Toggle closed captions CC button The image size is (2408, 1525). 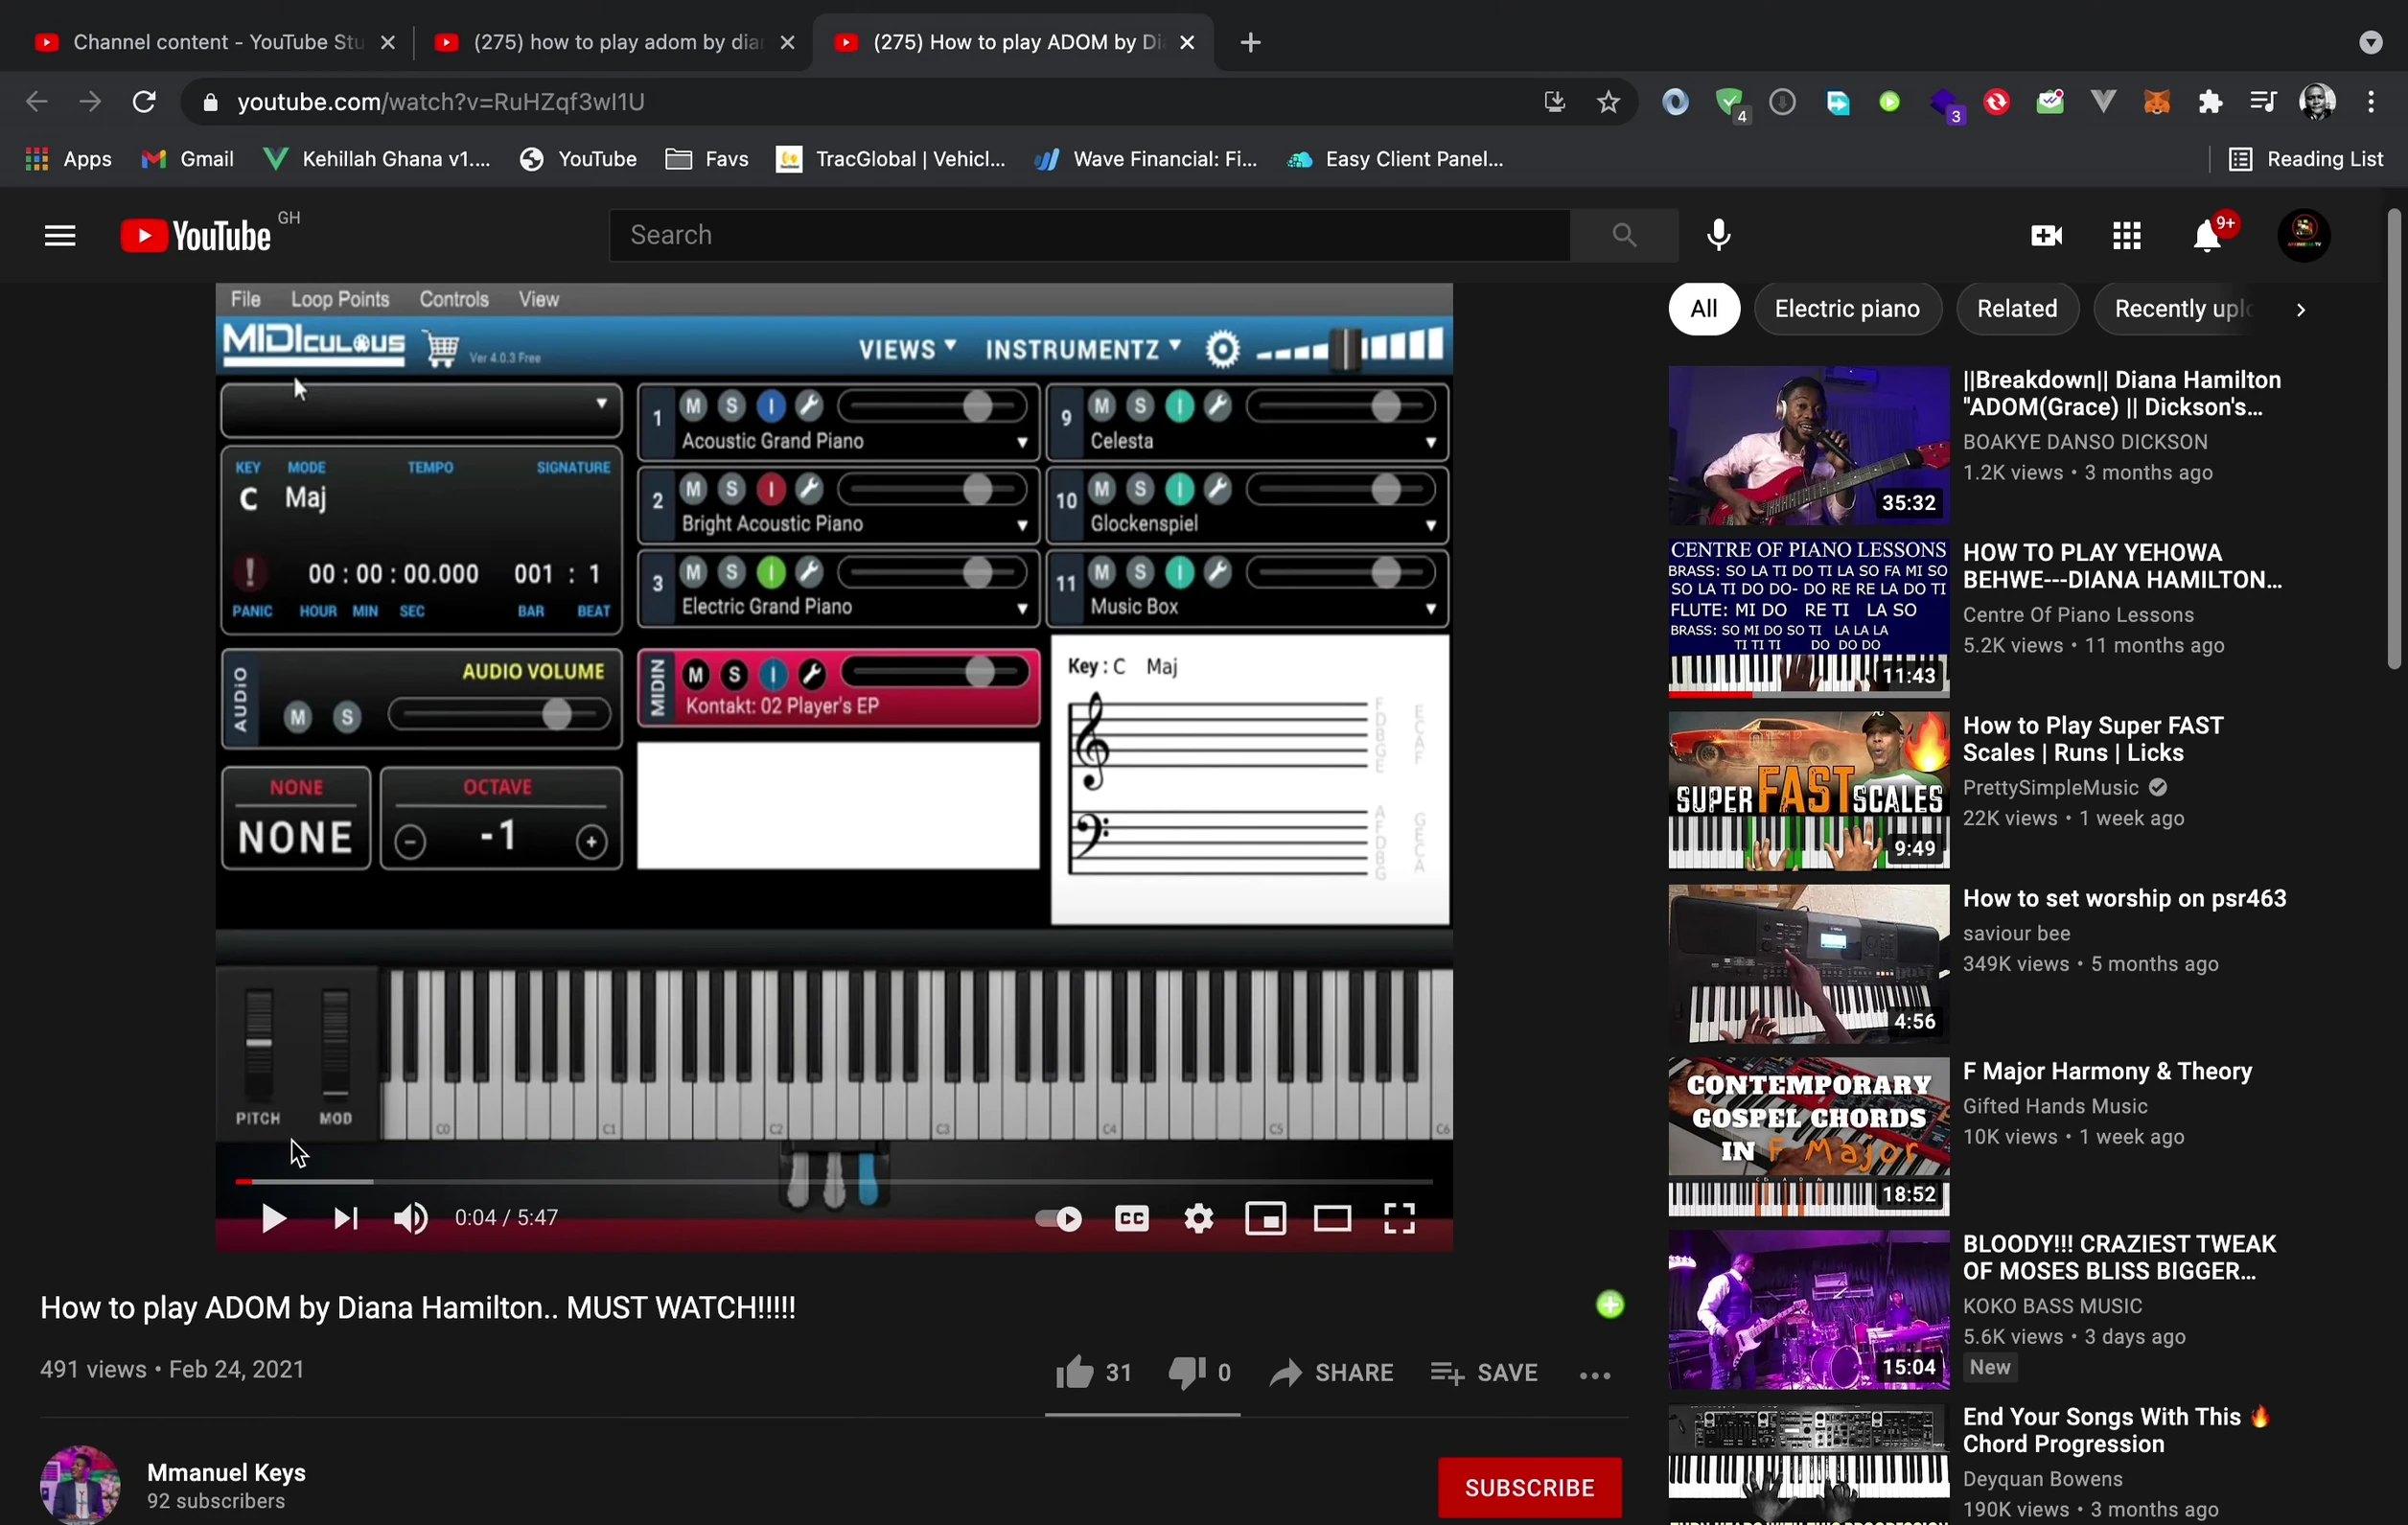[1131, 1218]
